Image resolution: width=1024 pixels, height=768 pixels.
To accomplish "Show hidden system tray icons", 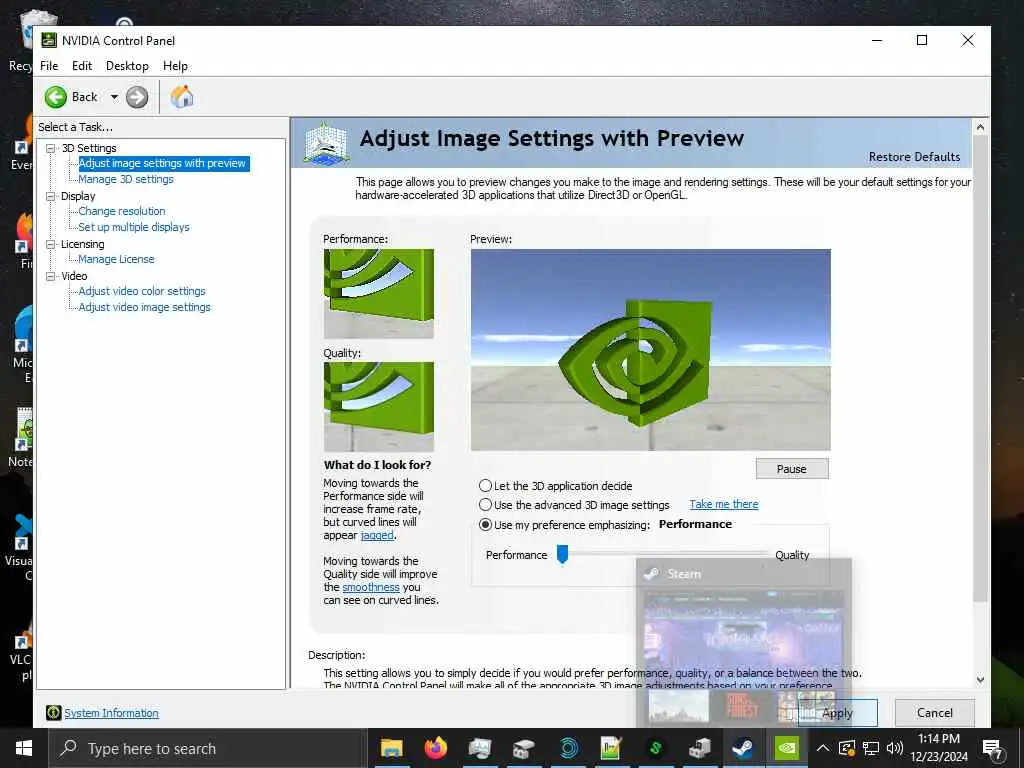I will pos(823,748).
